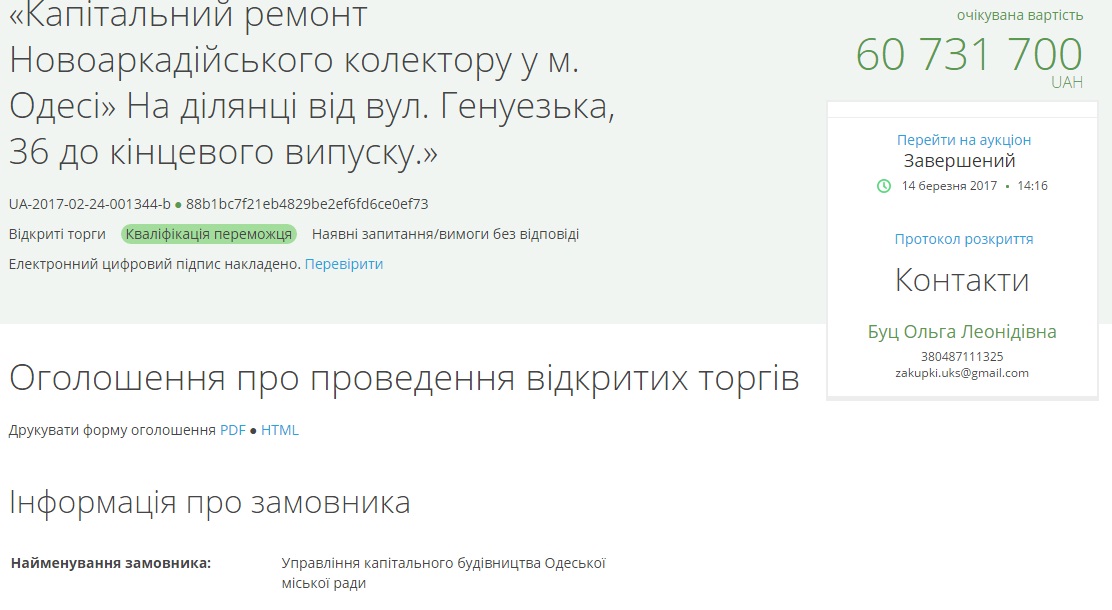Viewport: 1112px width, 610px height.
Task: Click the contact phone number 380487111325
Action: pos(961,356)
